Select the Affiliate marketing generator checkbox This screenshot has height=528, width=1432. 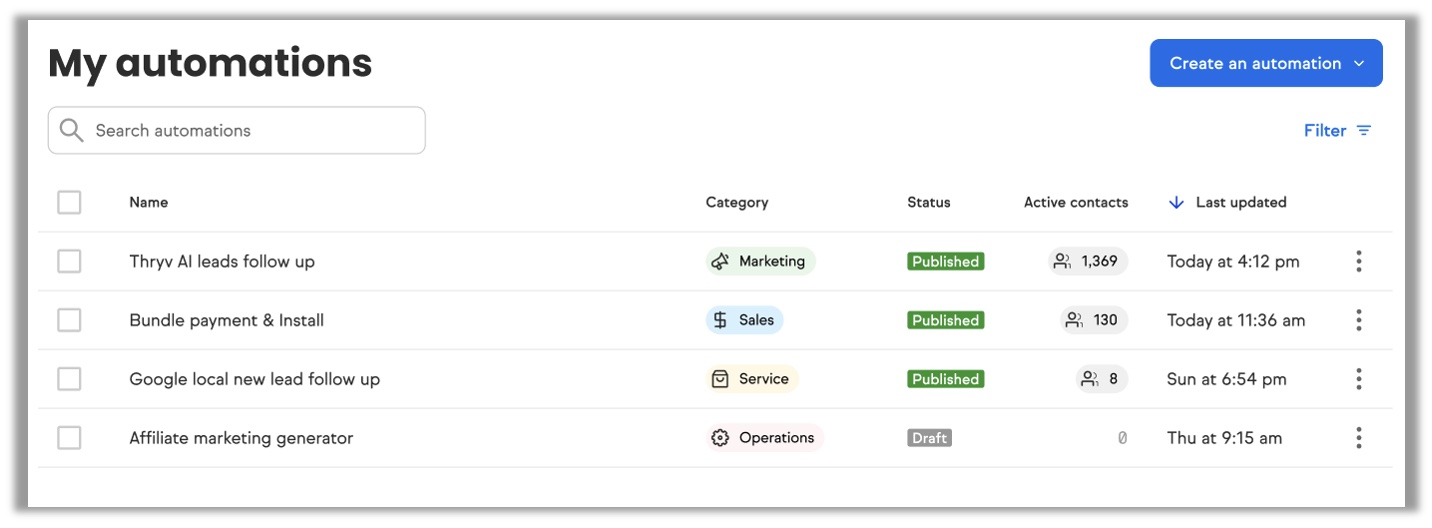tap(69, 438)
